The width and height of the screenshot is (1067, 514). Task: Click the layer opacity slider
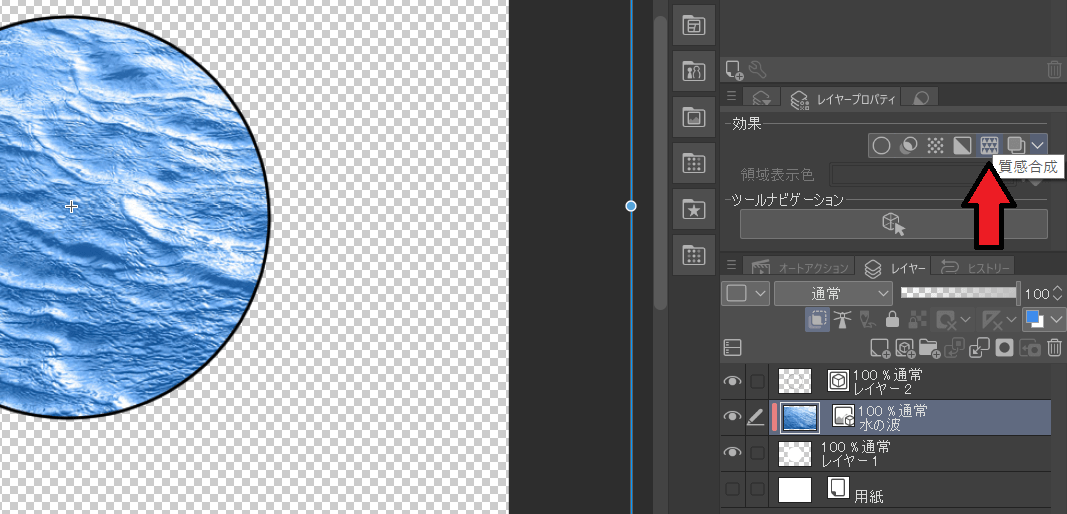pyautogui.click(x=958, y=293)
